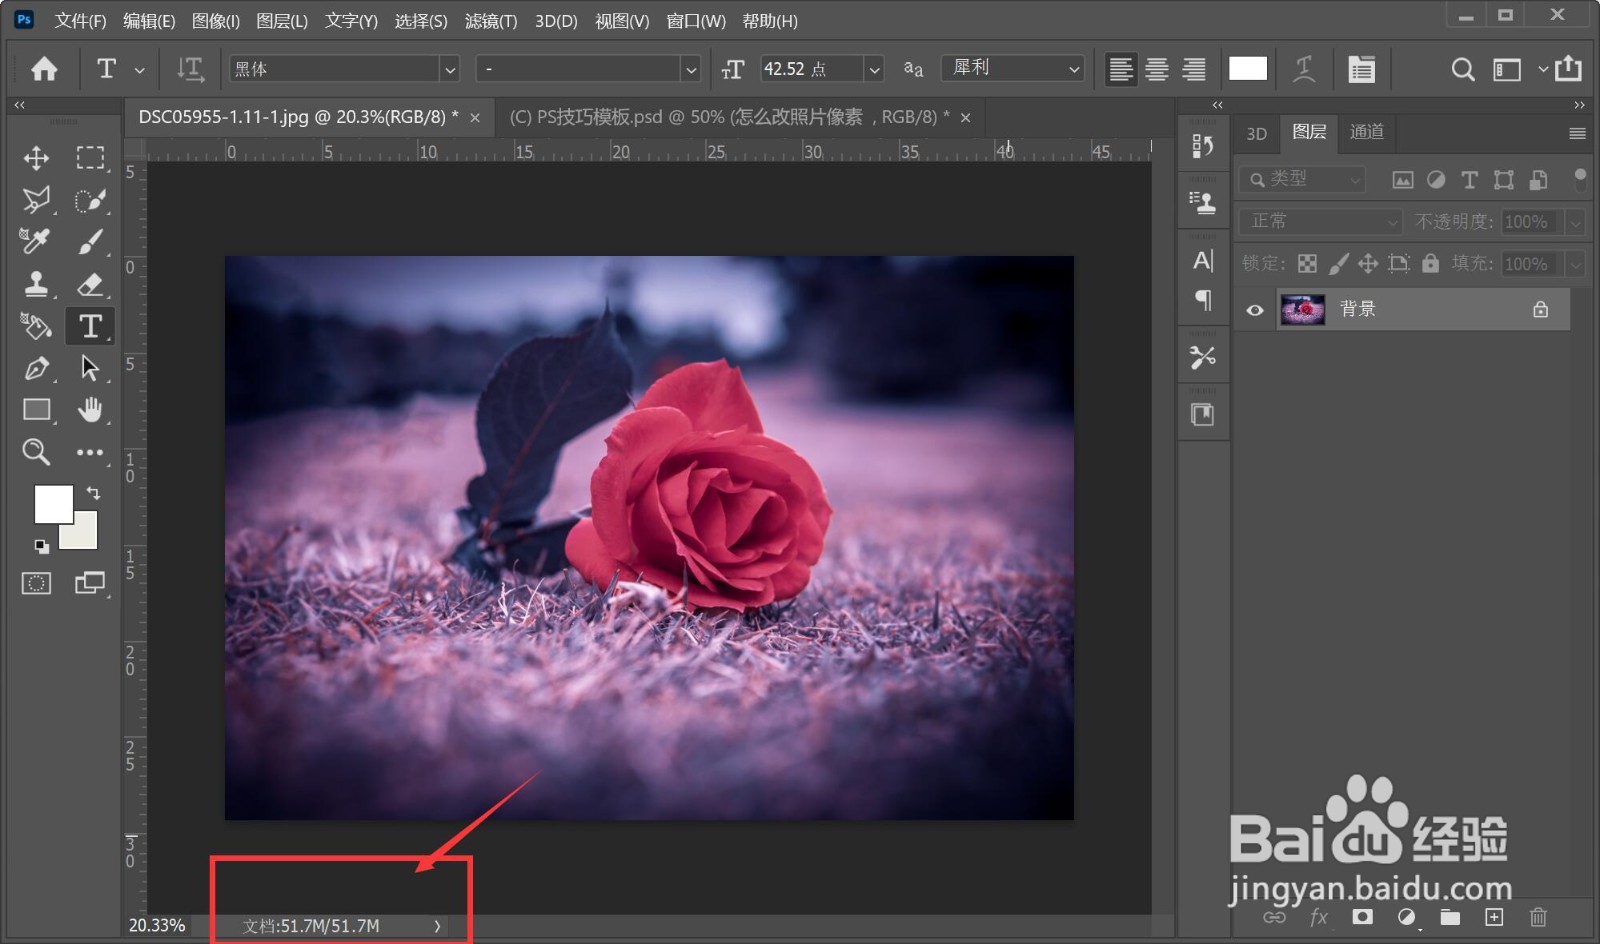Viewport: 1600px width, 944px height.
Task: Select the Polygonal Lasso tool
Action: point(36,200)
